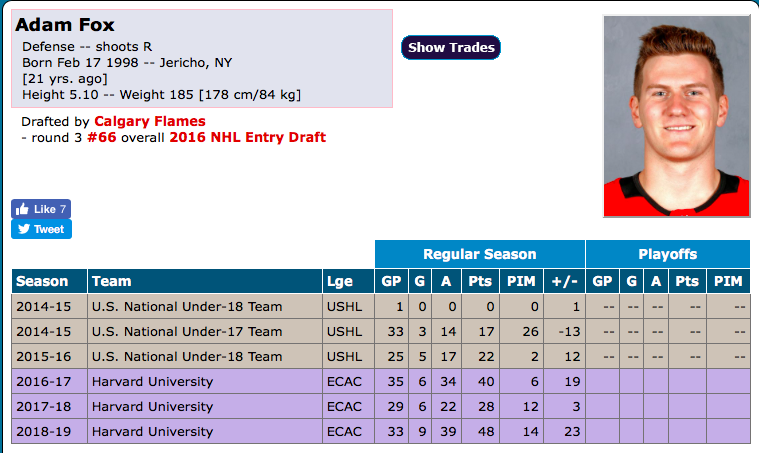Select the Regular Season header tab
This screenshot has height=453, width=759.
click(x=480, y=254)
